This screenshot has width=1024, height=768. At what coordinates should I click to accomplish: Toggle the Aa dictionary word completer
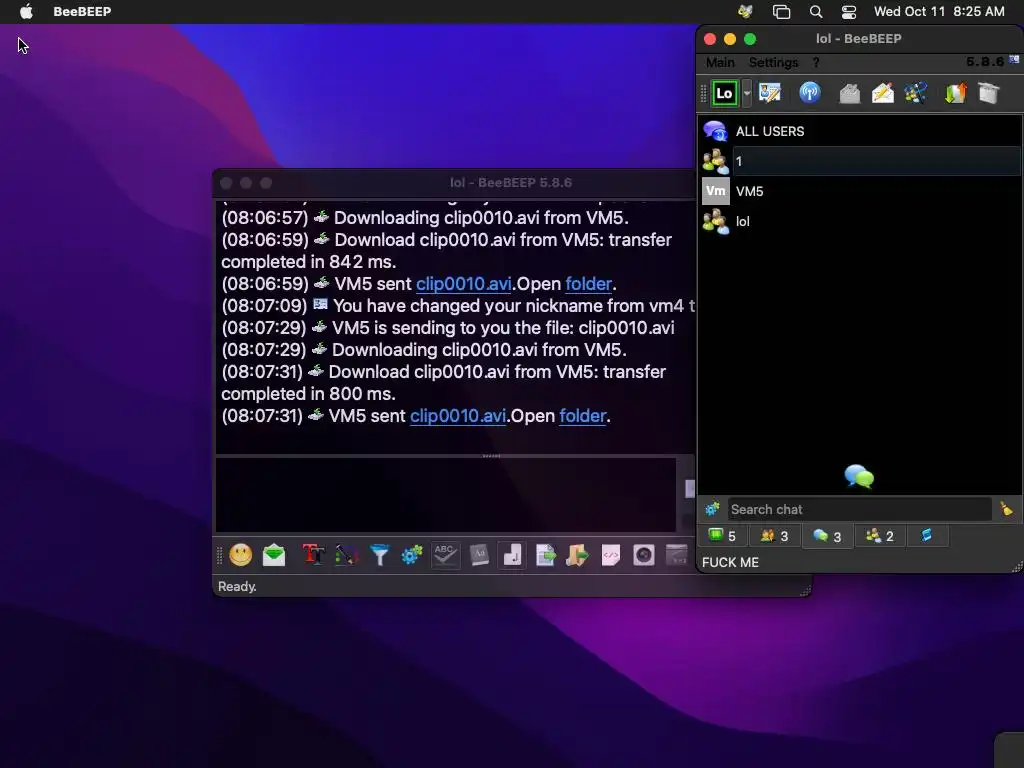pos(479,555)
